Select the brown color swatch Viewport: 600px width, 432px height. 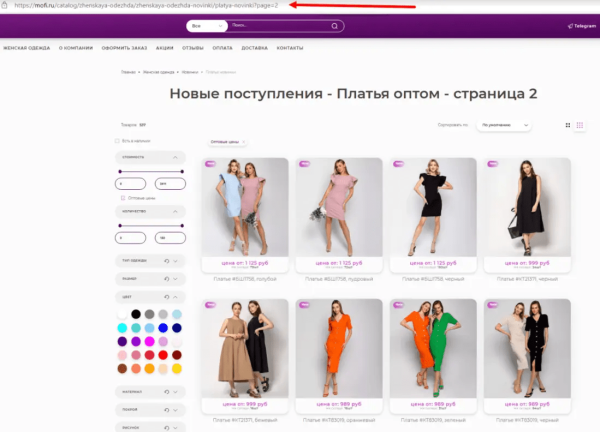tap(122, 368)
